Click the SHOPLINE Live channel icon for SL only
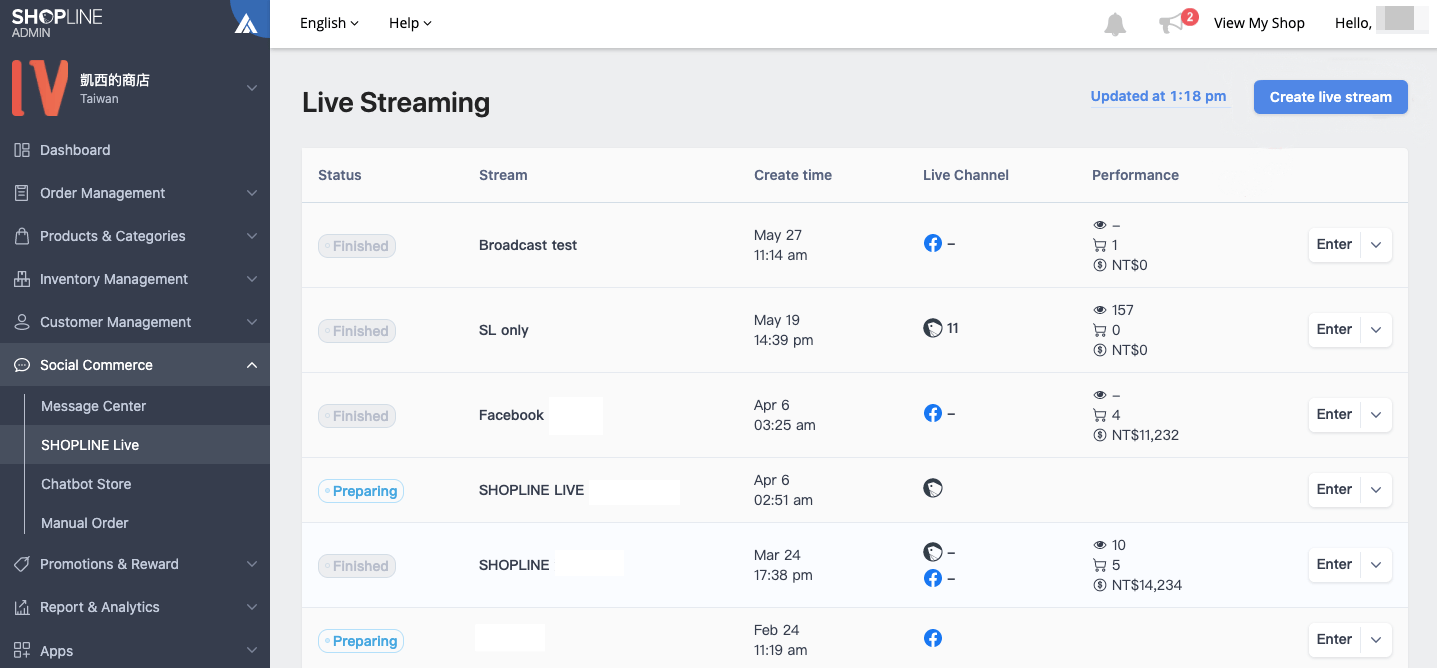This screenshot has width=1437, height=668. [x=932, y=327]
